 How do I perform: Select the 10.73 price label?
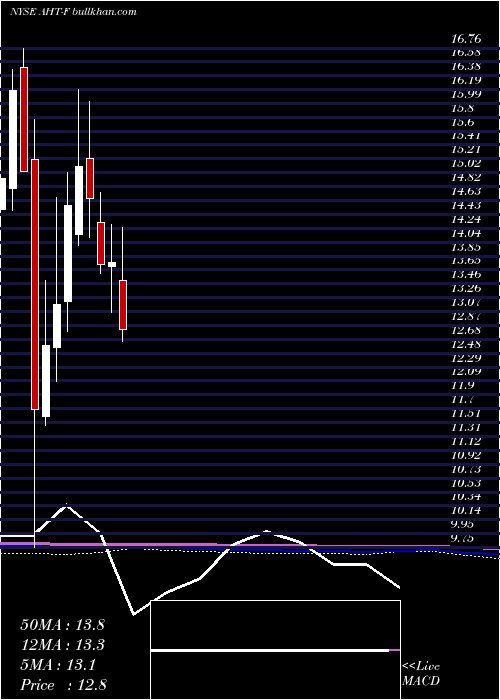point(466,469)
